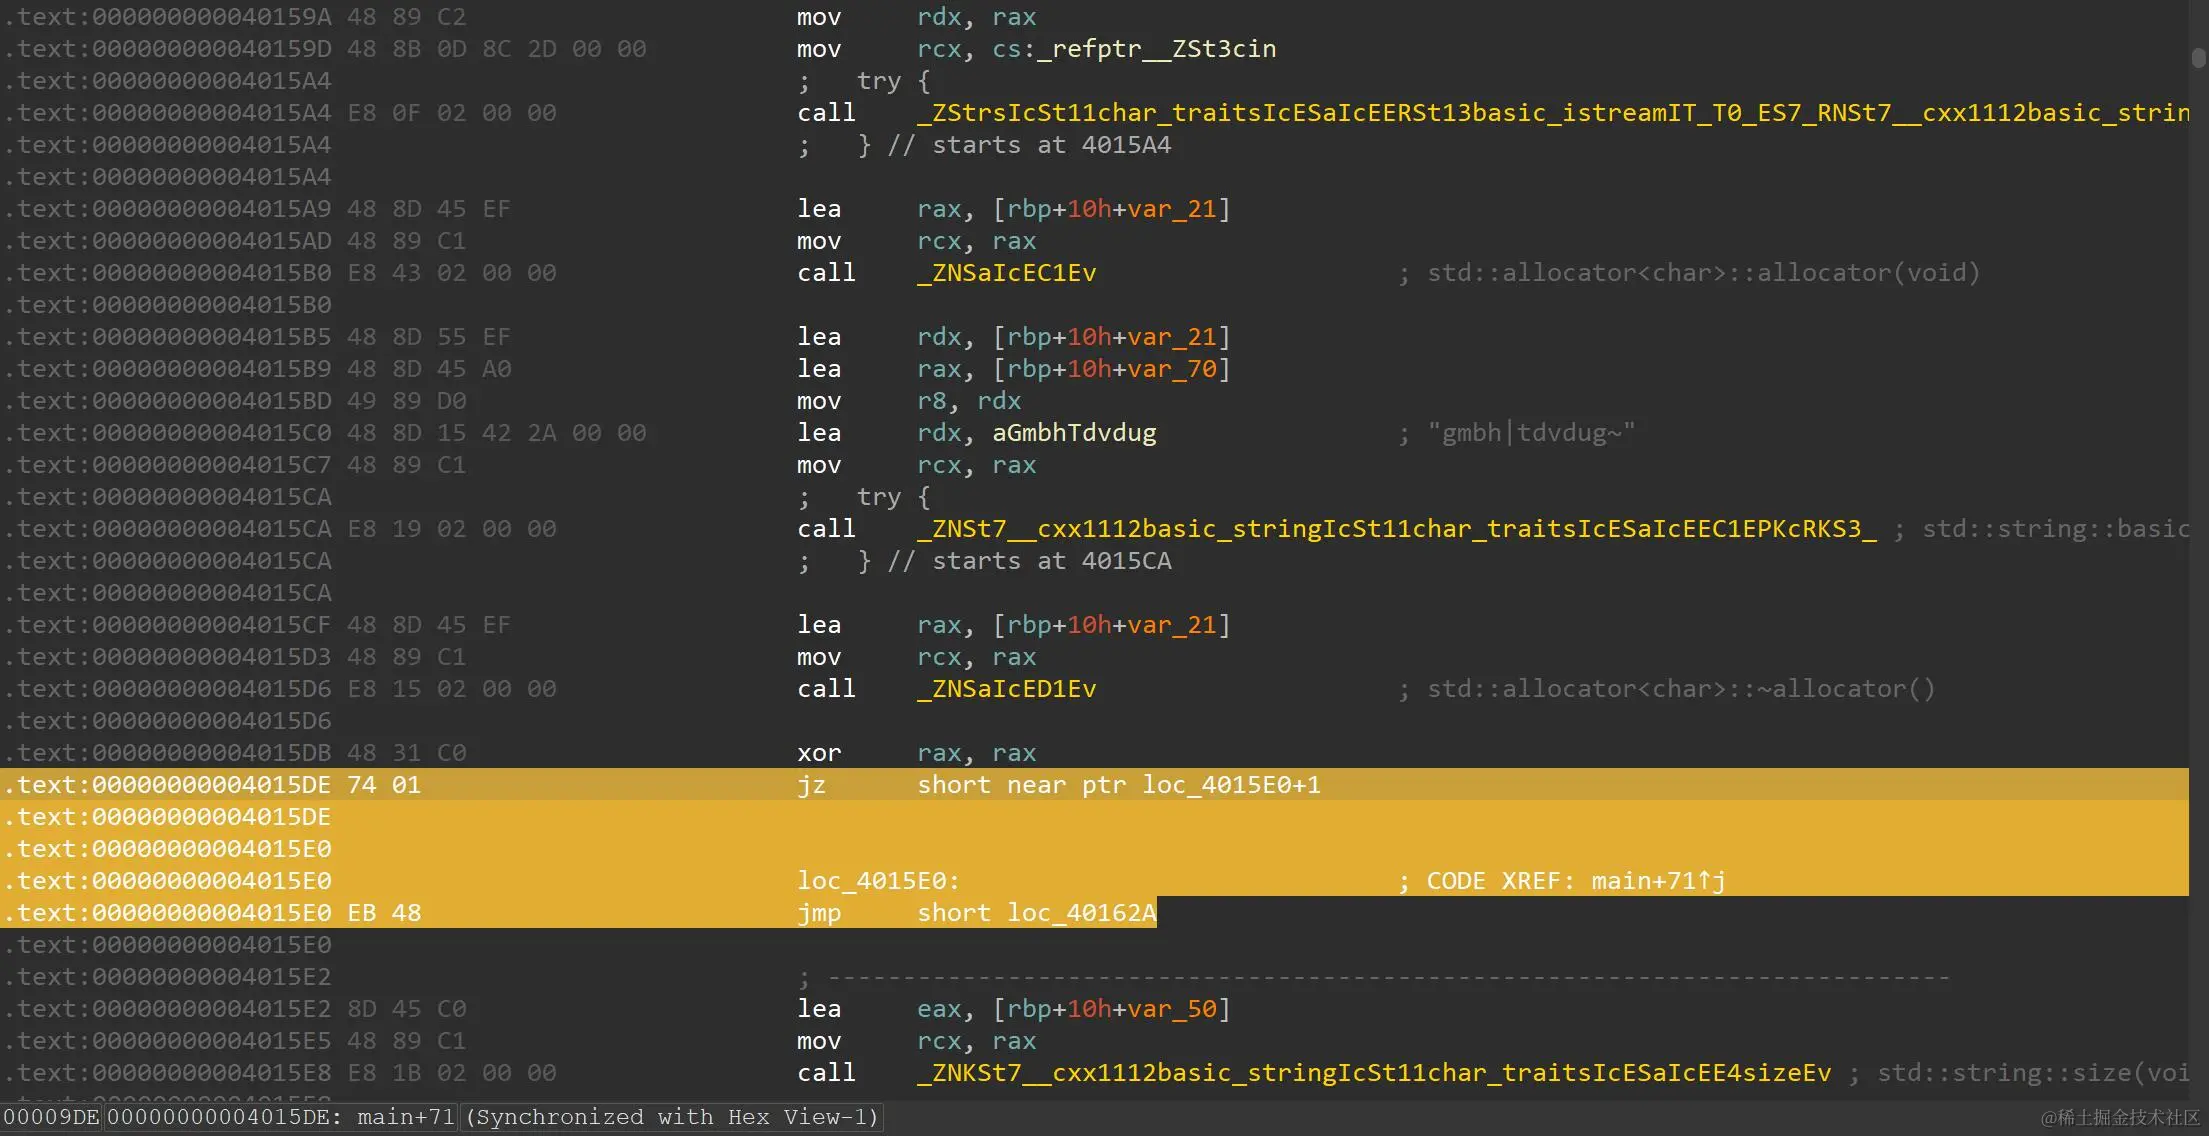This screenshot has height=1136, width=2209.
Task: Click the basic_string size() call name
Action: pyautogui.click(x=1374, y=1073)
